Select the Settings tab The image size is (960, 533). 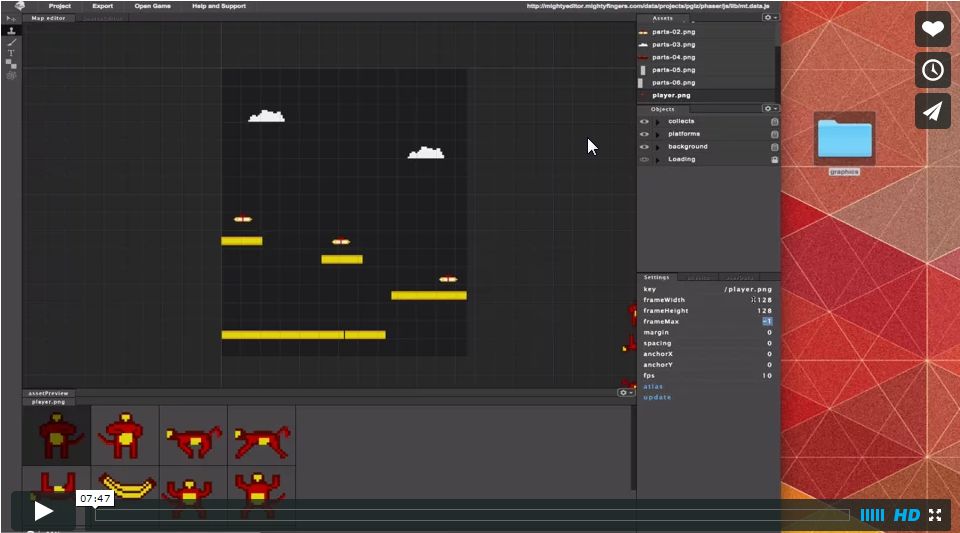(656, 277)
